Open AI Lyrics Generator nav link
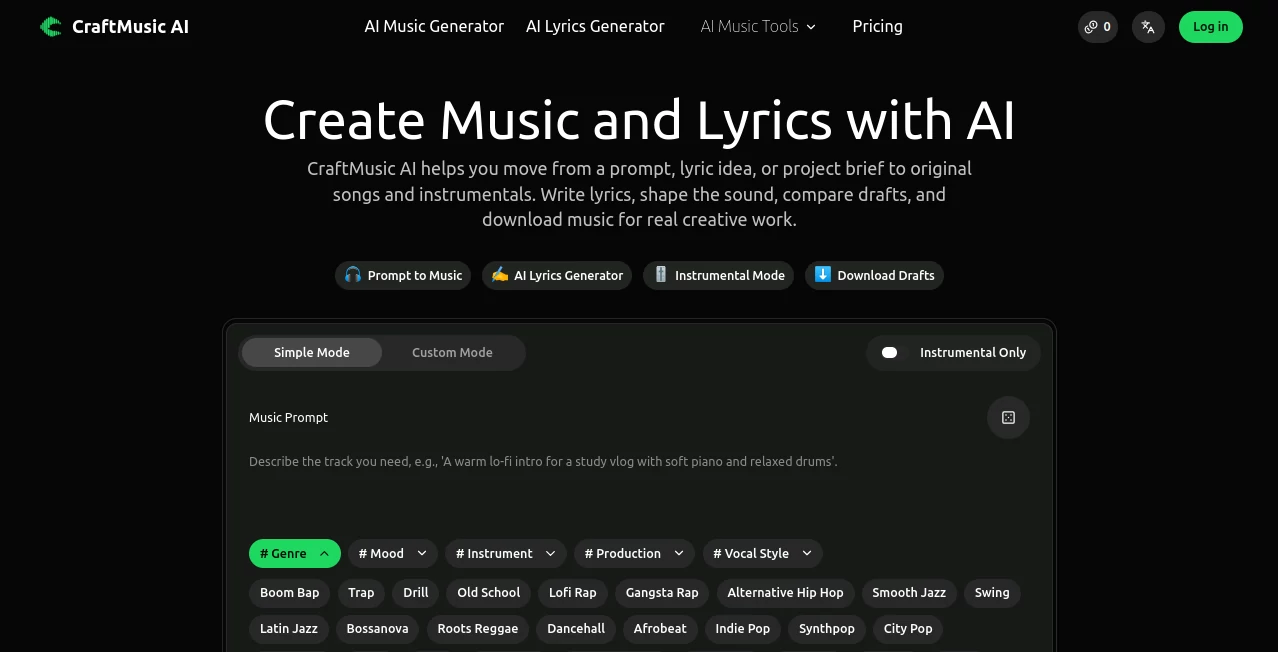1278x652 pixels. pyautogui.click(x=595, y=27)
